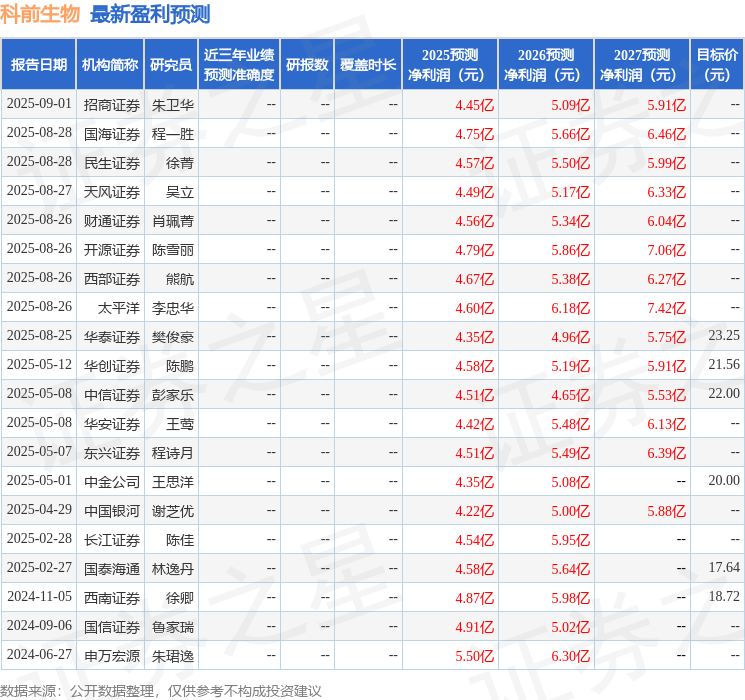This screenshot has width=745, height=700.
Task: Click the target price 18.72
Action: coord(724,596)
